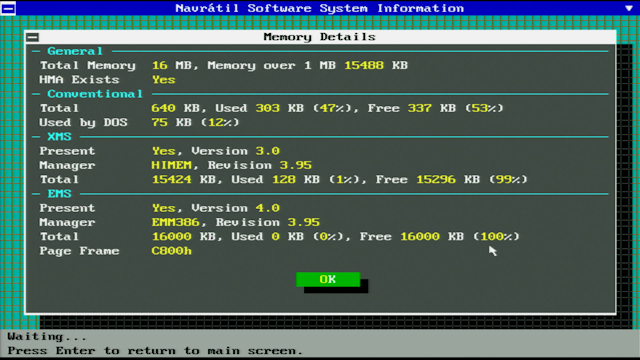Click the HIMEM manager name

[x=171, y=165]
